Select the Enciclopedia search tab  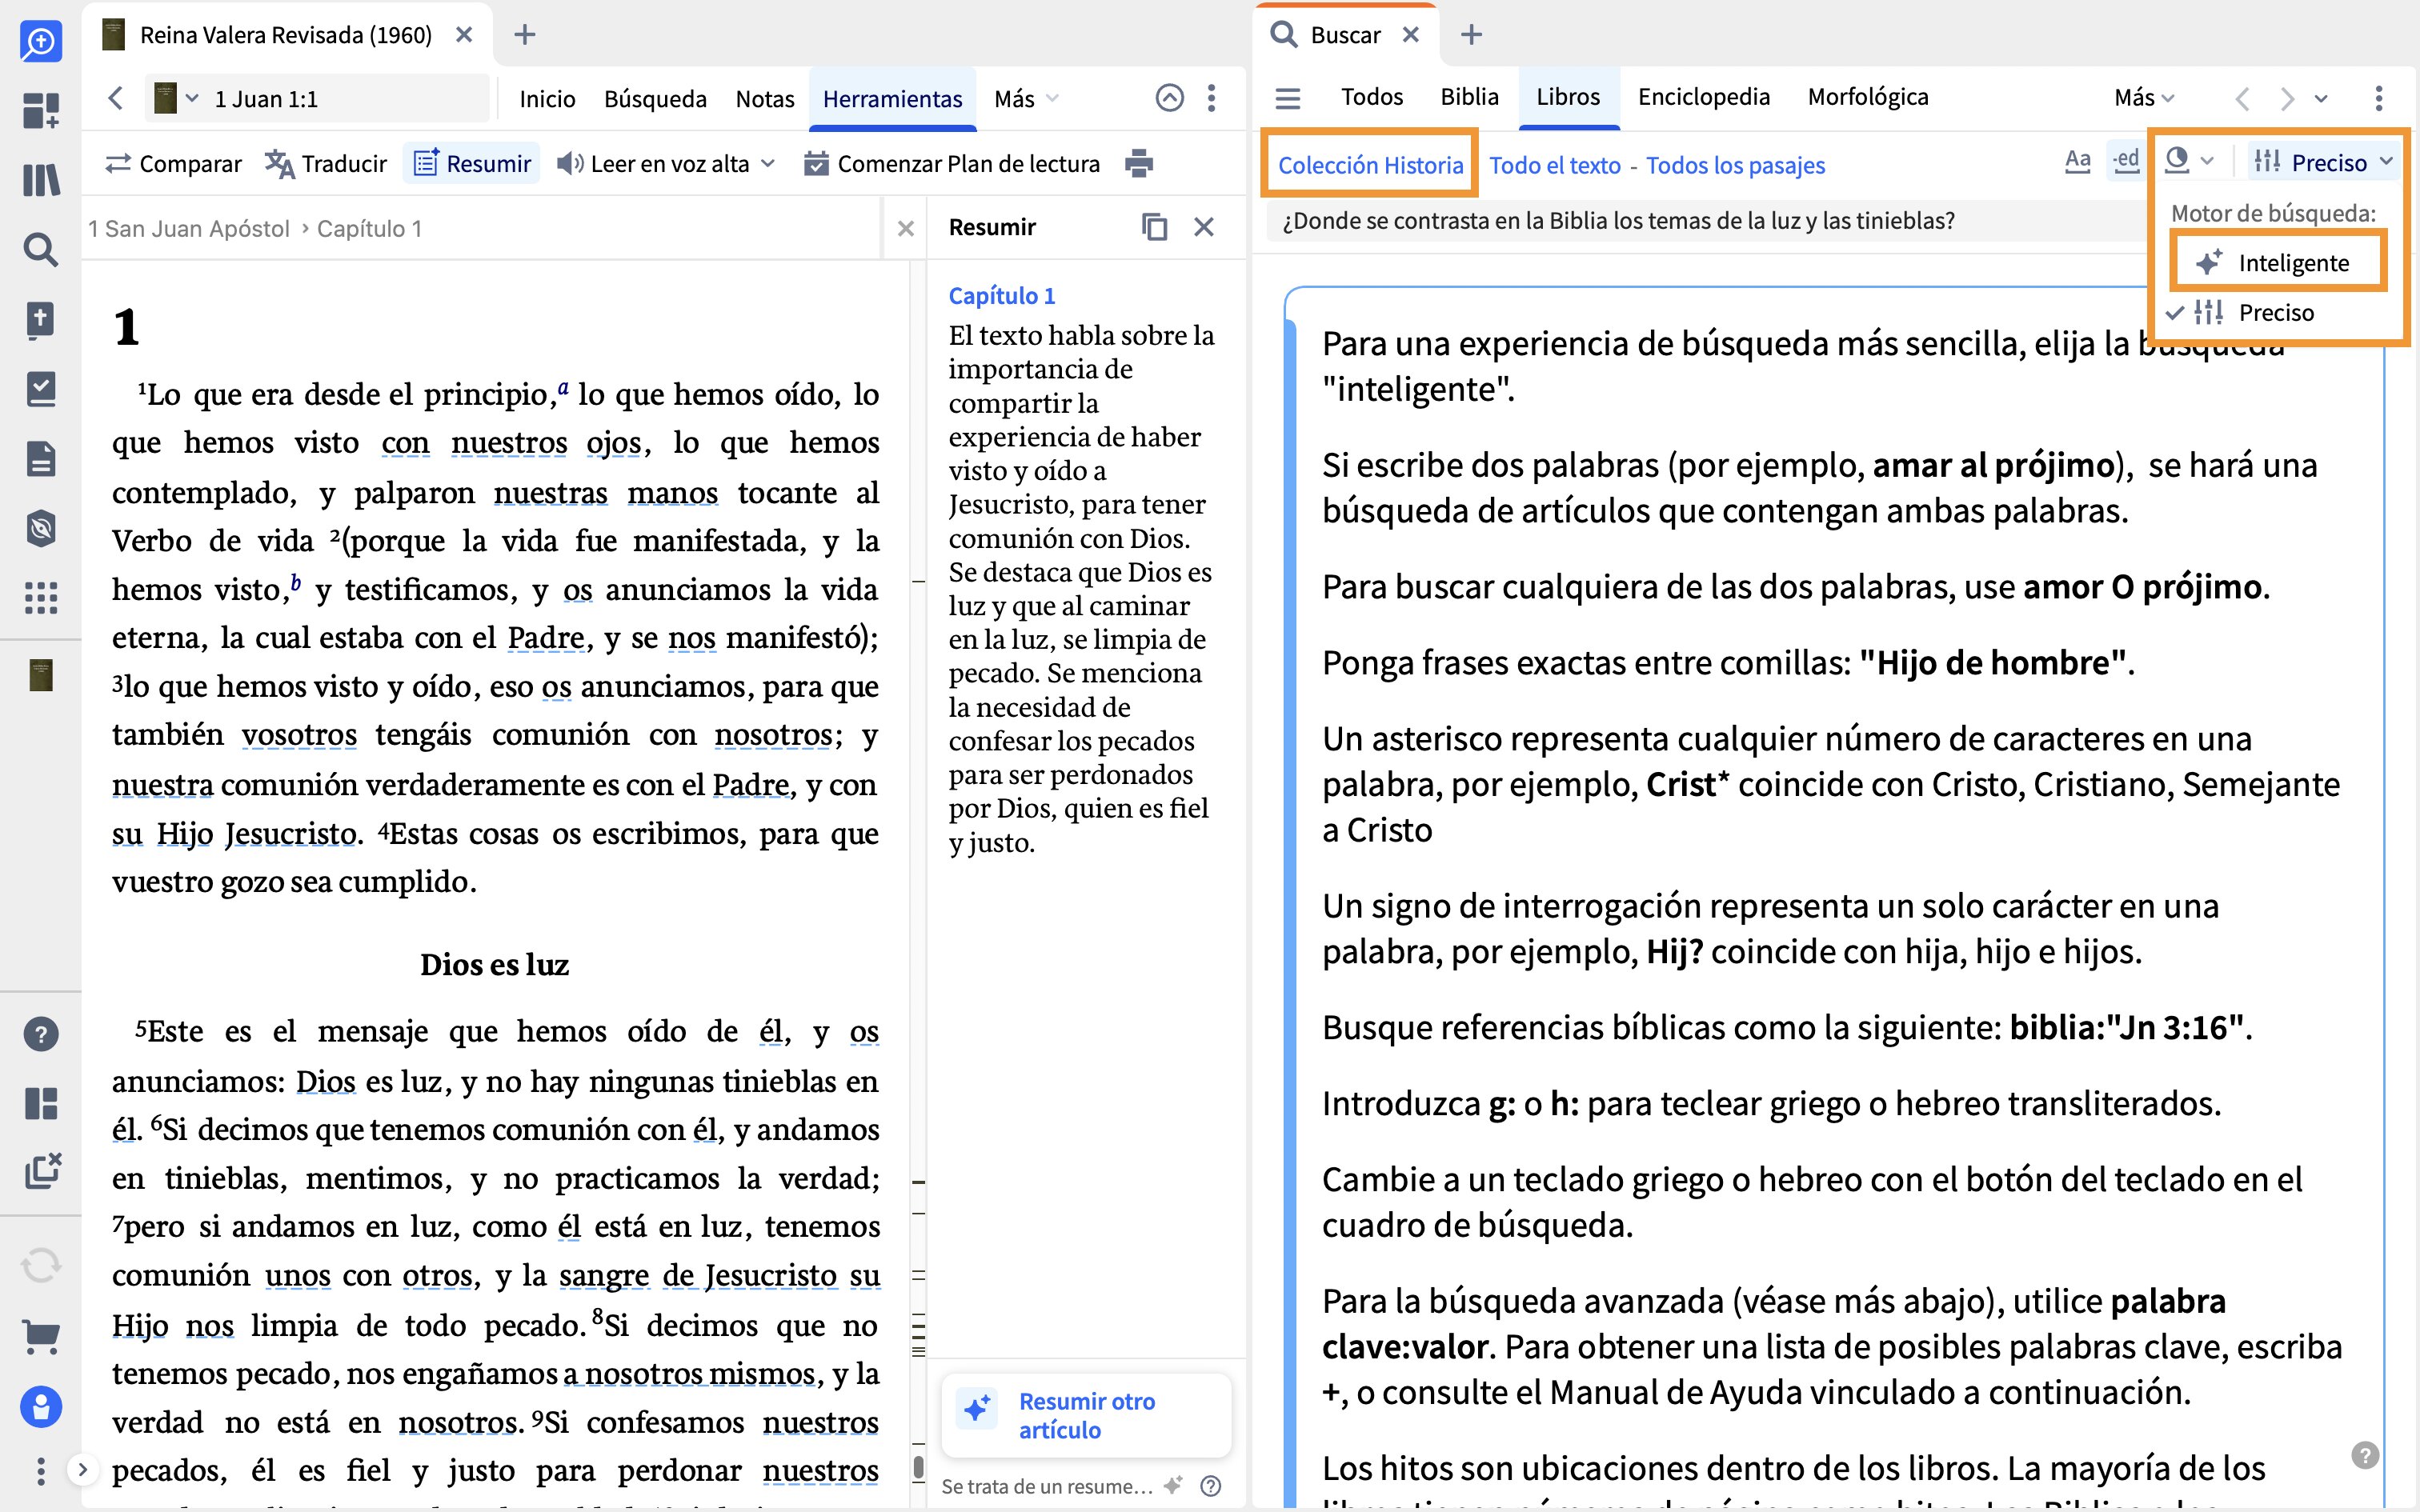1703,97
